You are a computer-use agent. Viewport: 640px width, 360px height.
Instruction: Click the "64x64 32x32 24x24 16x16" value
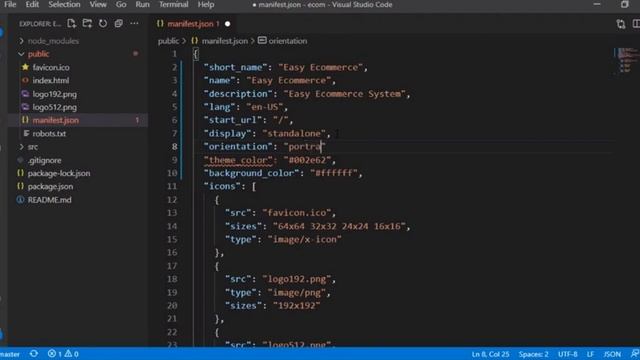click(339, 226)
